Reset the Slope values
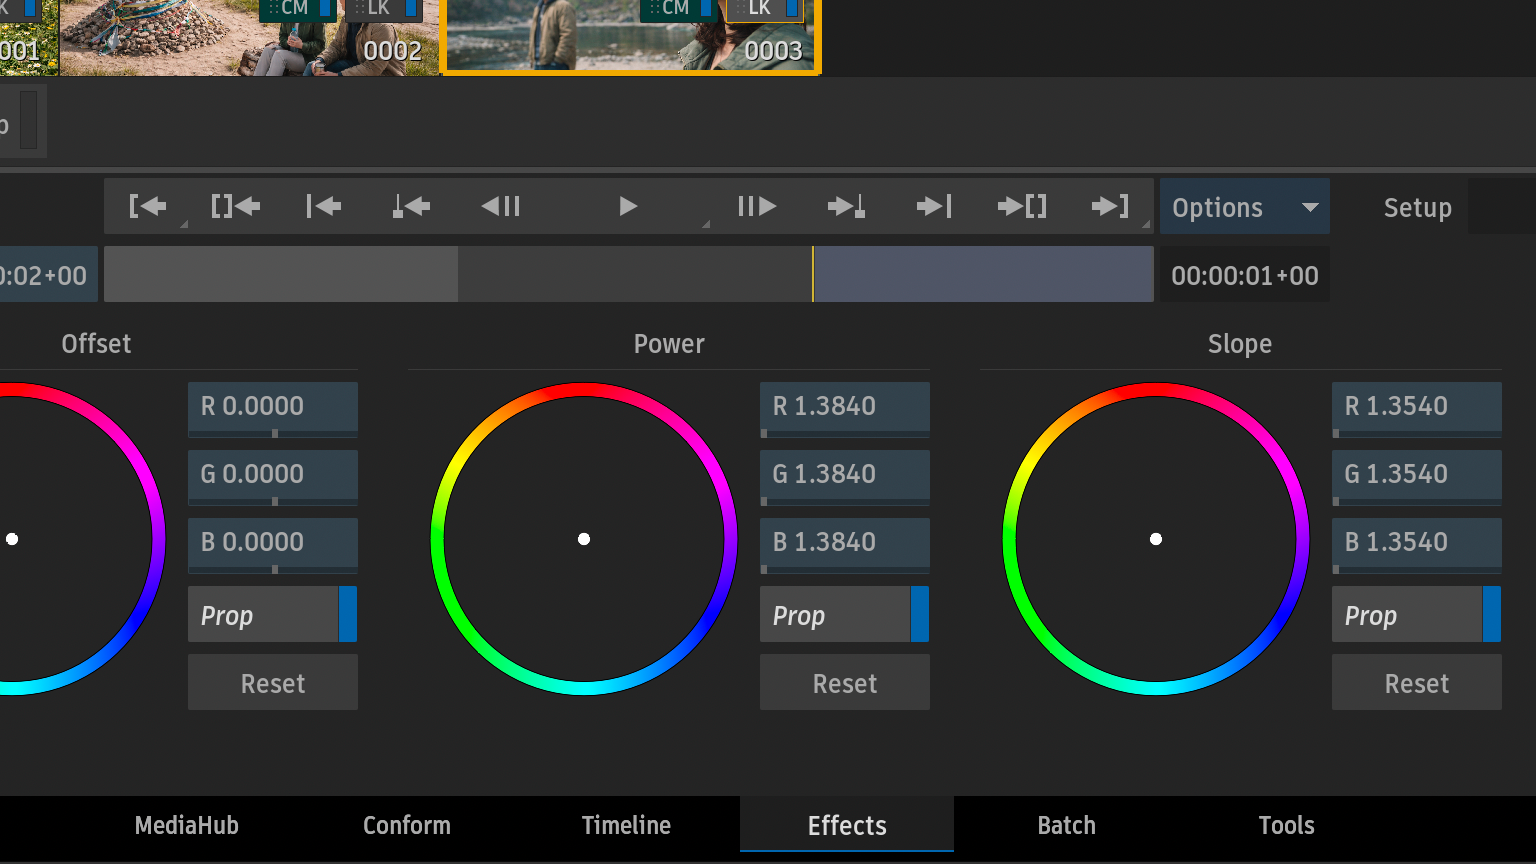 coord(1416,683)
